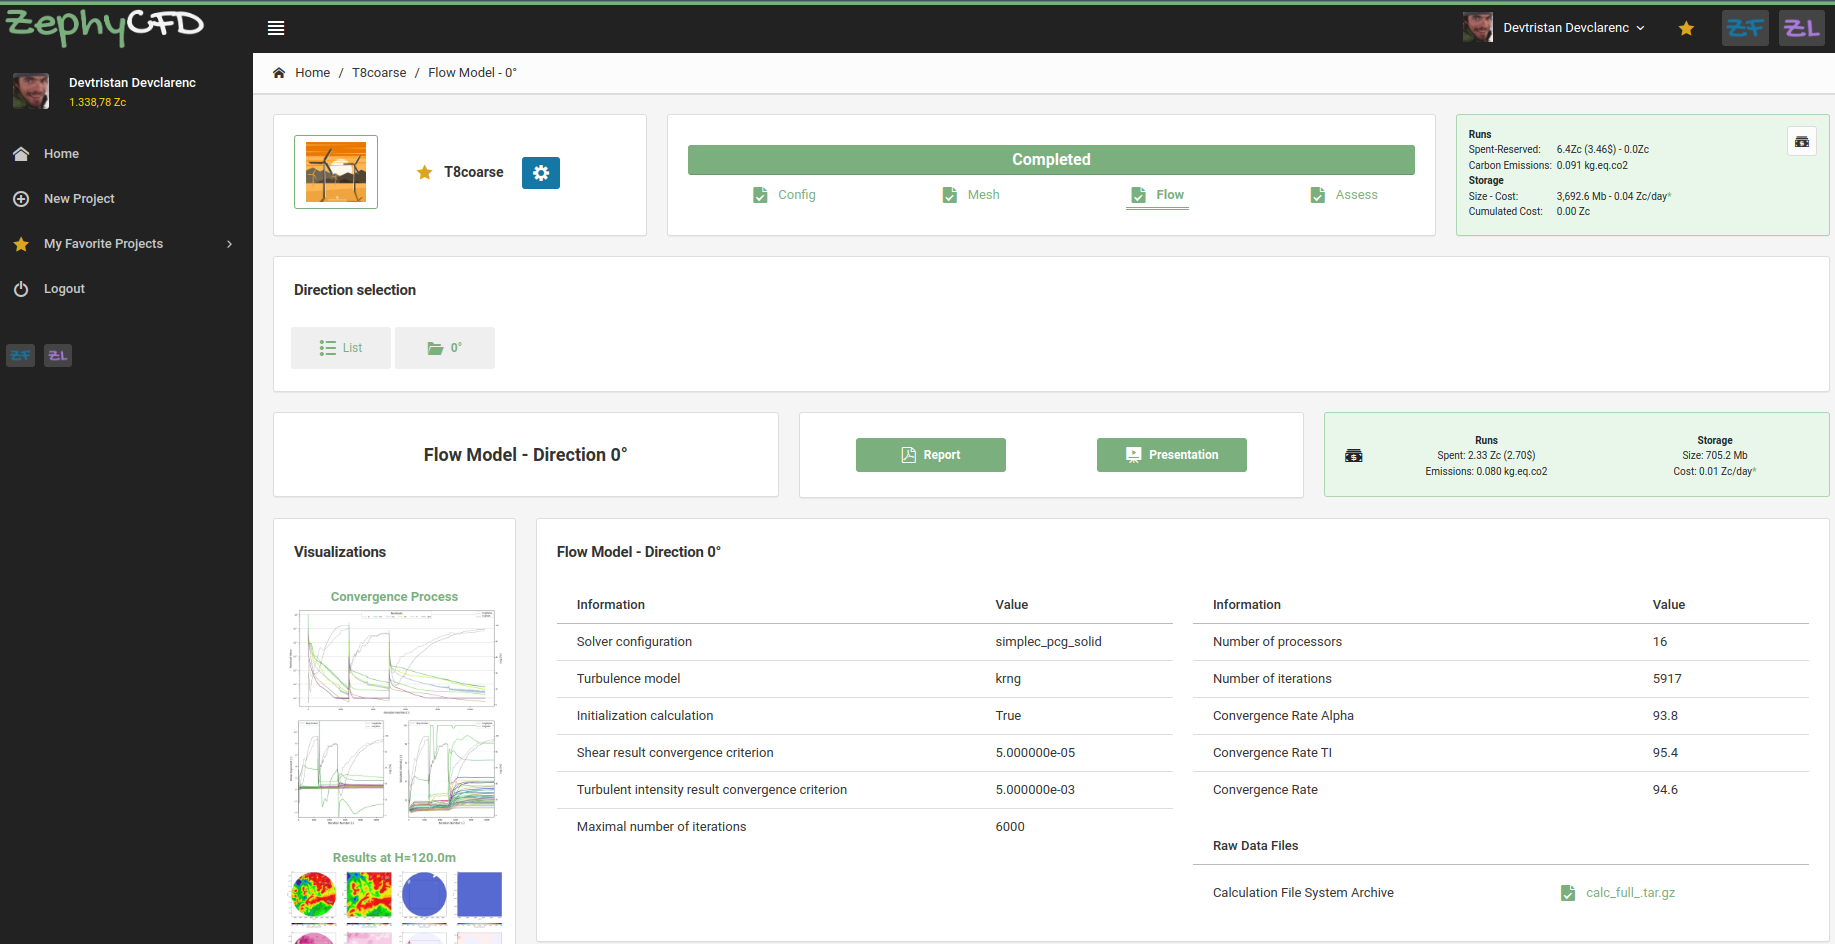
Task: Click the project cost cash icon
Action: [1802, 142]
